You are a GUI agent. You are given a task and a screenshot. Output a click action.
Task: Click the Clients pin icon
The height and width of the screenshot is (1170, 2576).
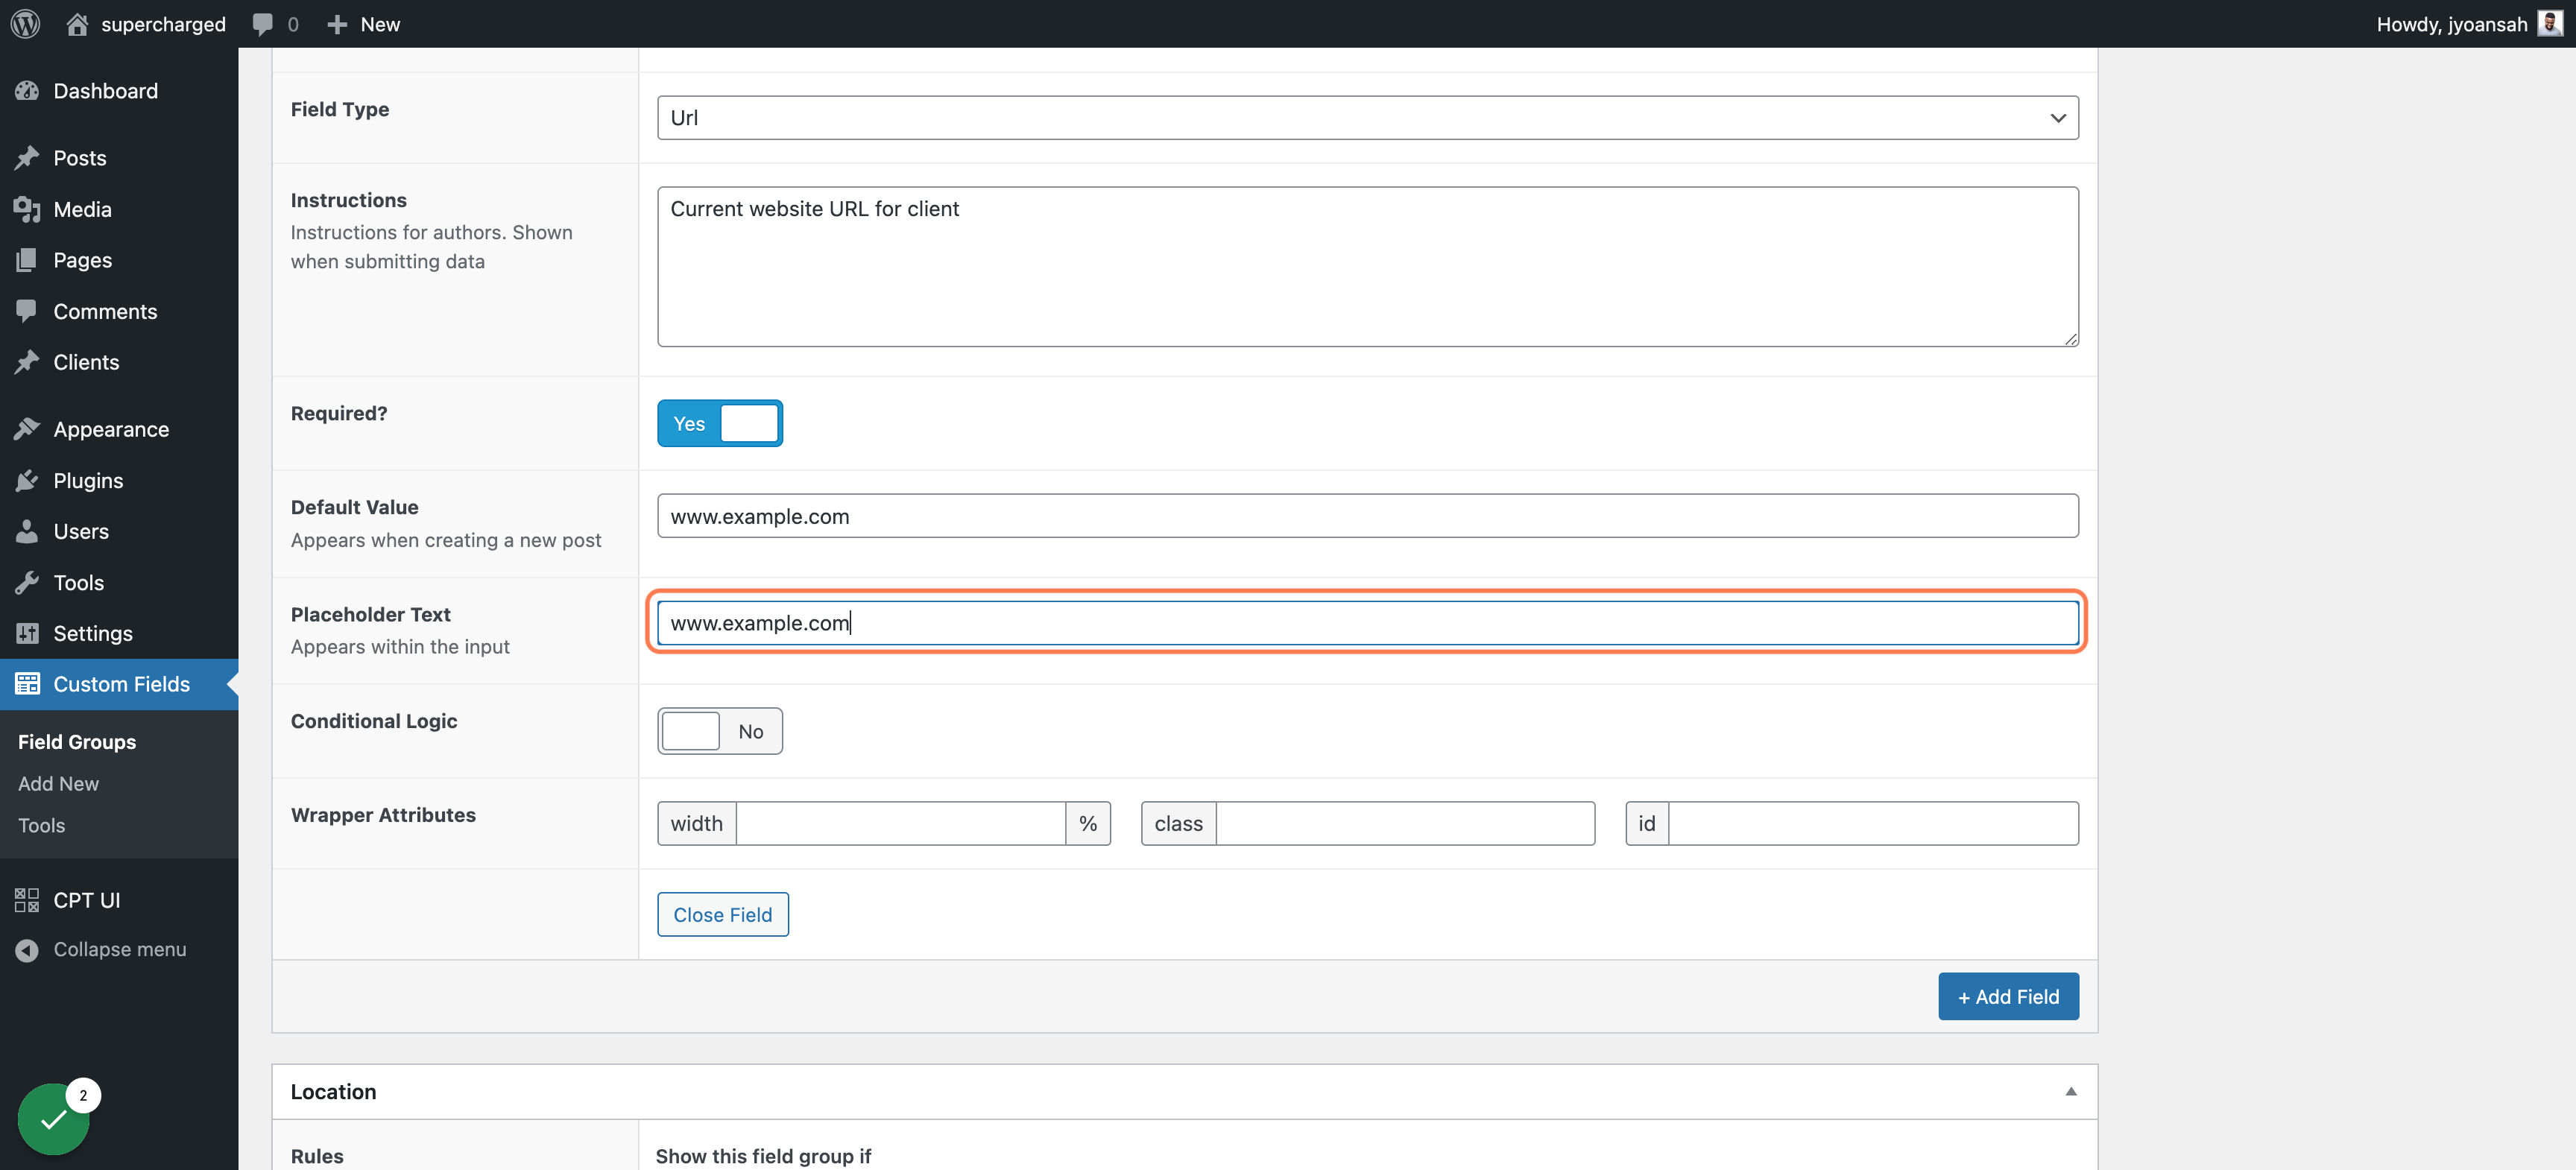[x=27, y=362]
